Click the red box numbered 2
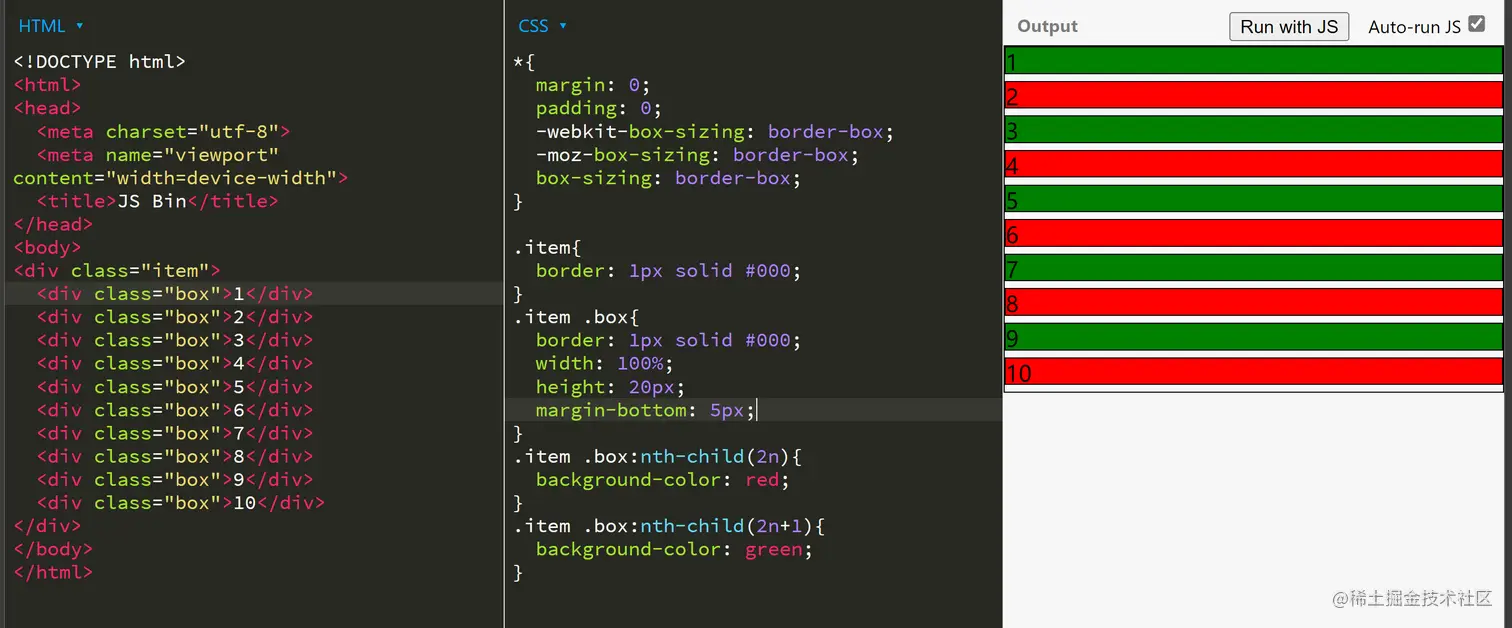This screenshot has height=628, width=1512. (x=1253, y=95)
